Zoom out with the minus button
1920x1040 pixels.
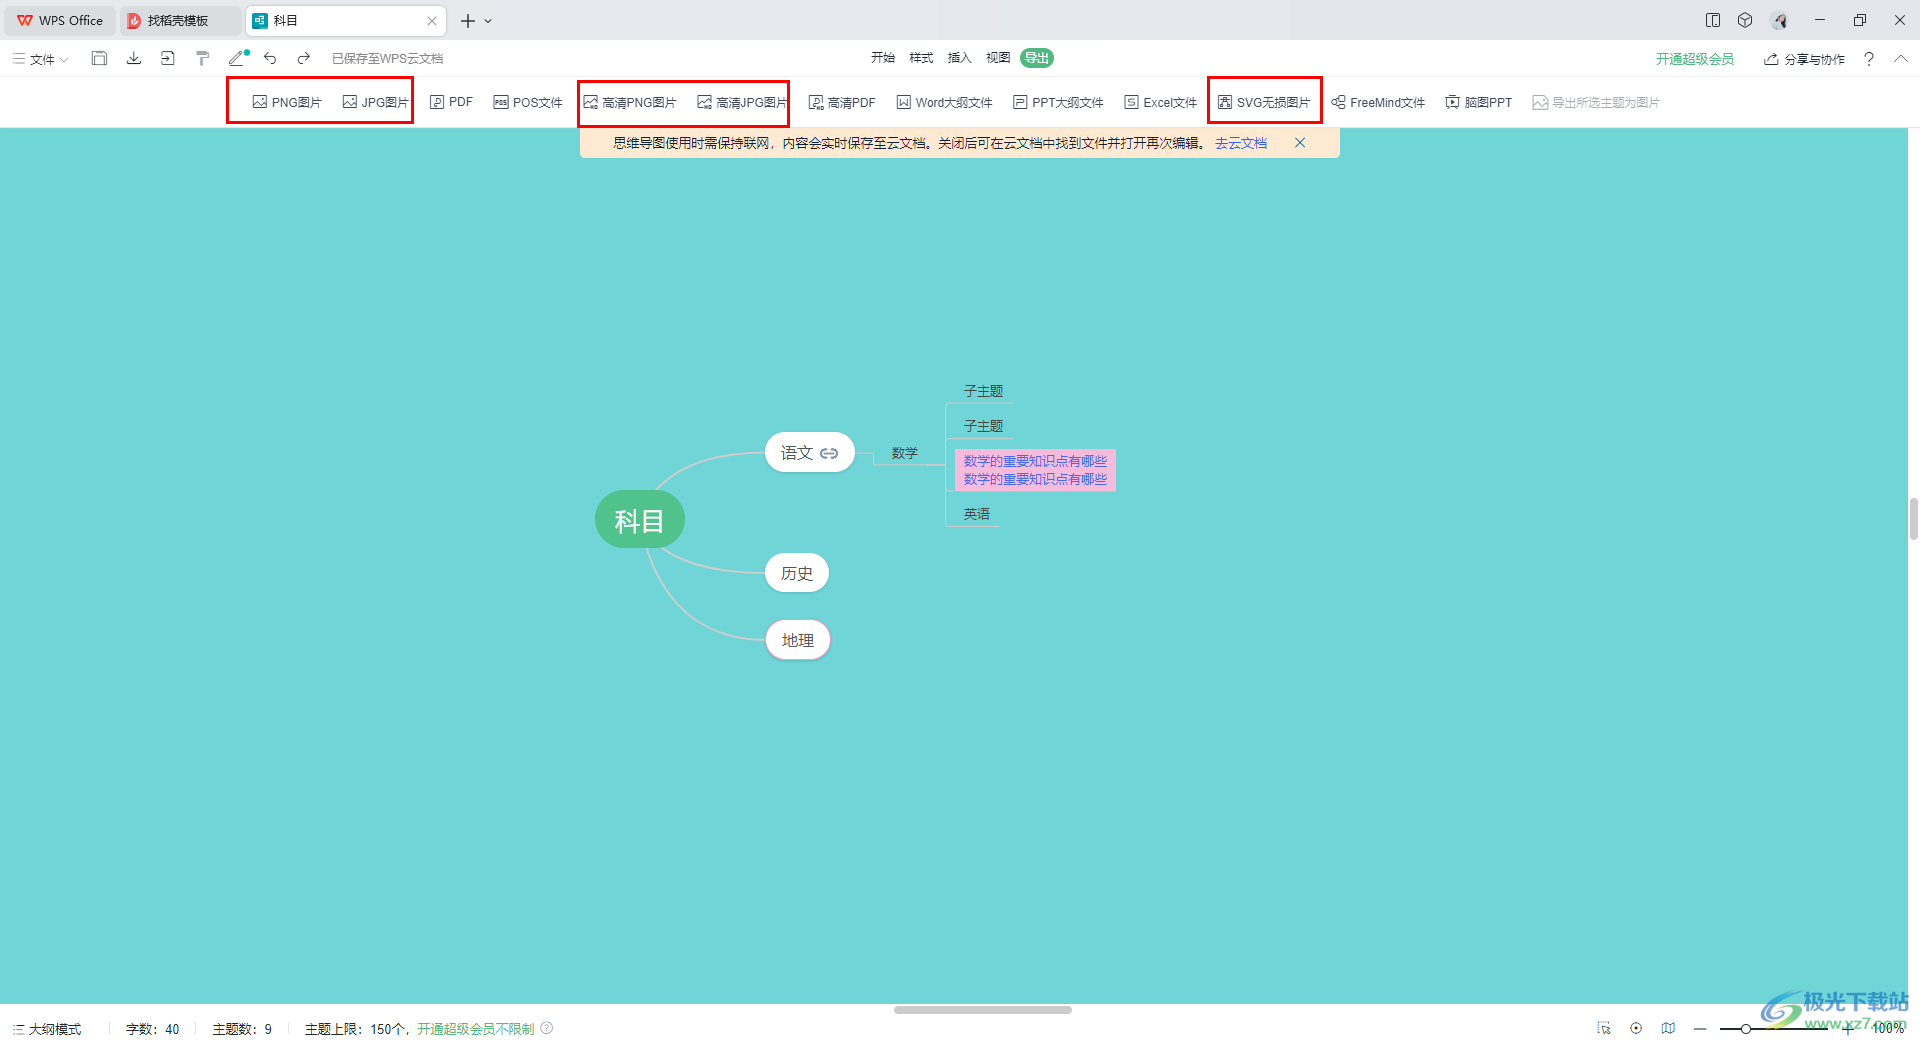coord(1700,1028)
